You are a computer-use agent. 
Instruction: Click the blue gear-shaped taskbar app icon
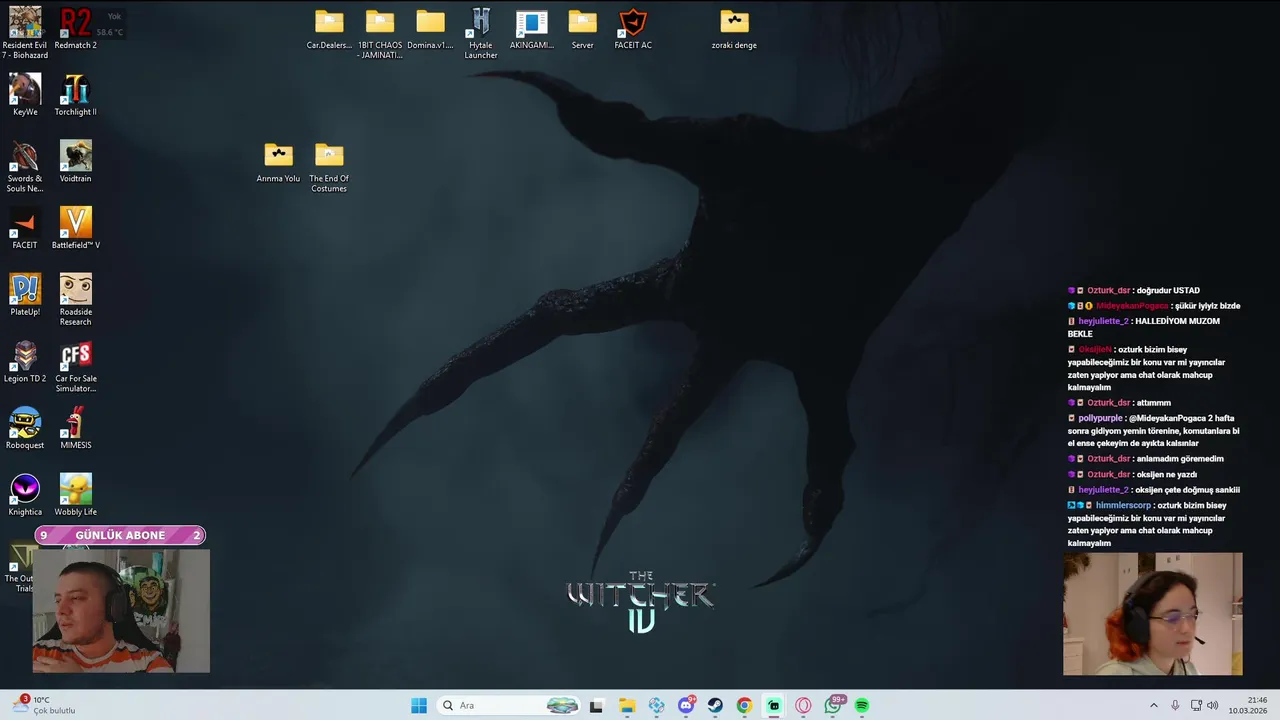(656, 705)
